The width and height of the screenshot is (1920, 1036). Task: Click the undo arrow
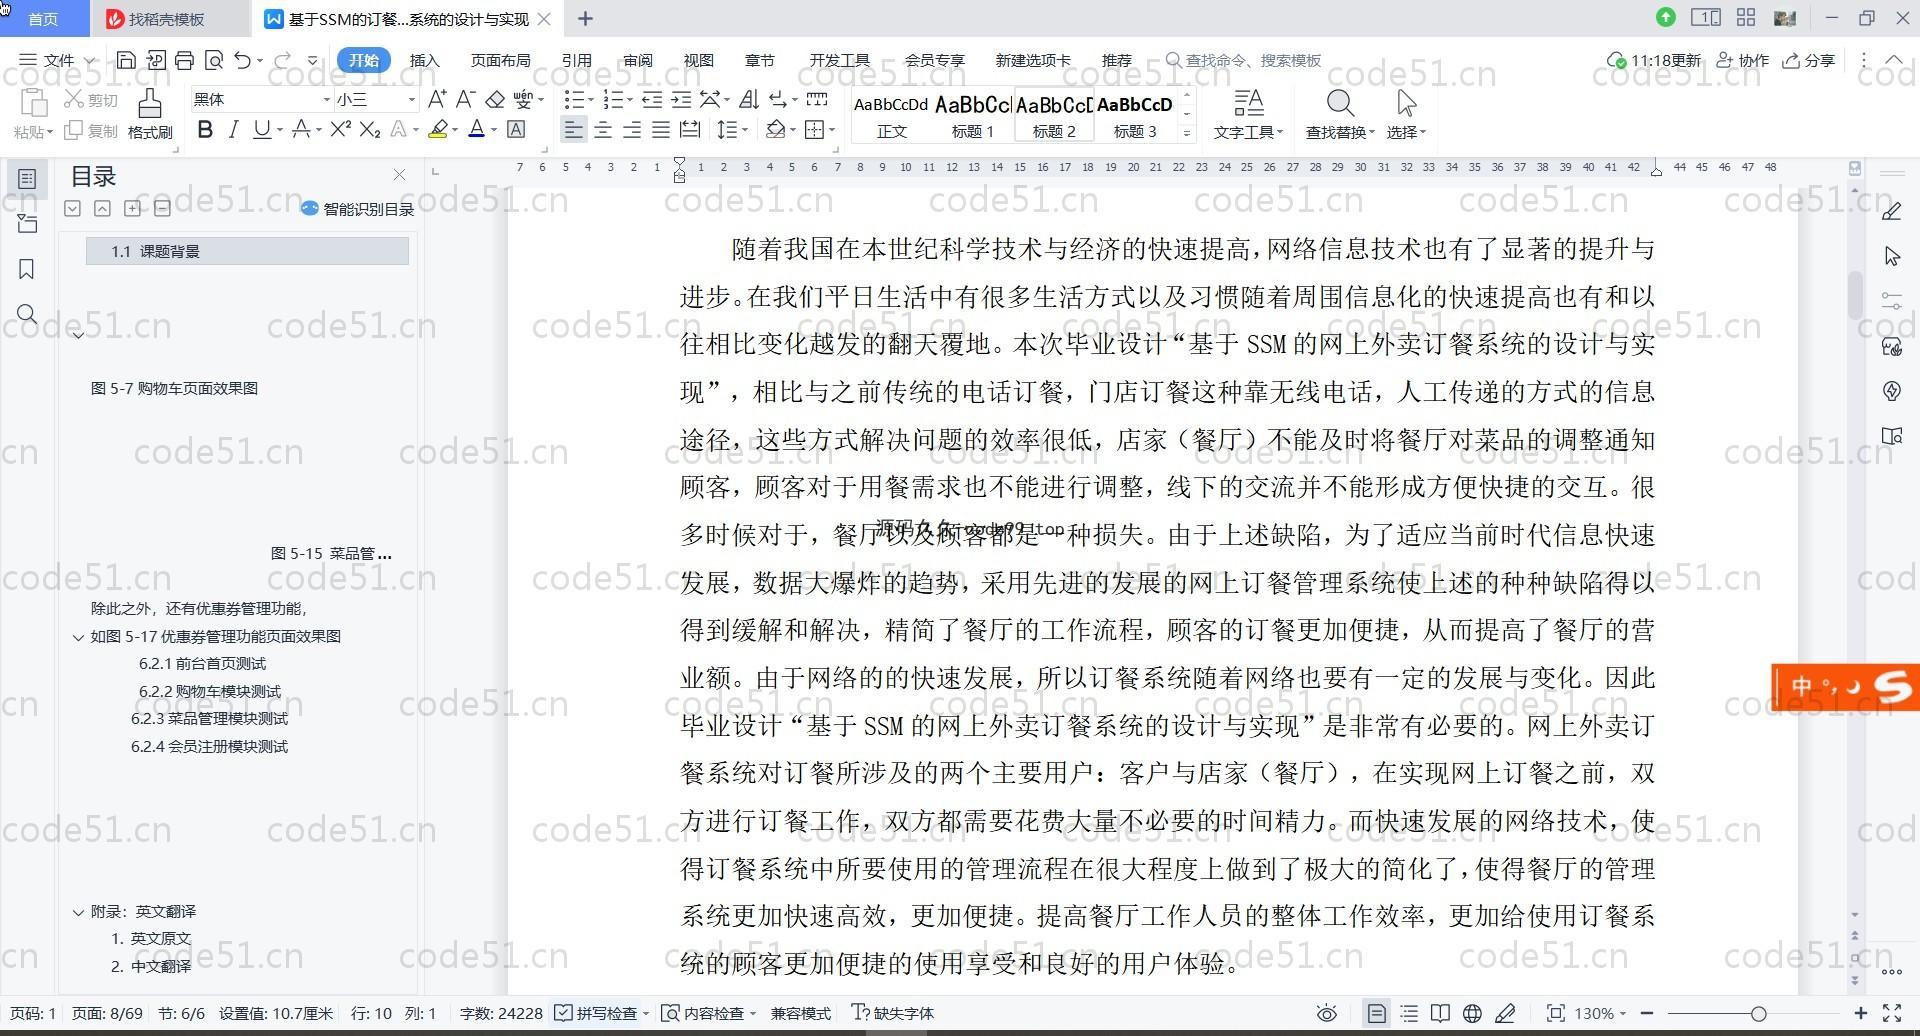[x=242, y=60]
